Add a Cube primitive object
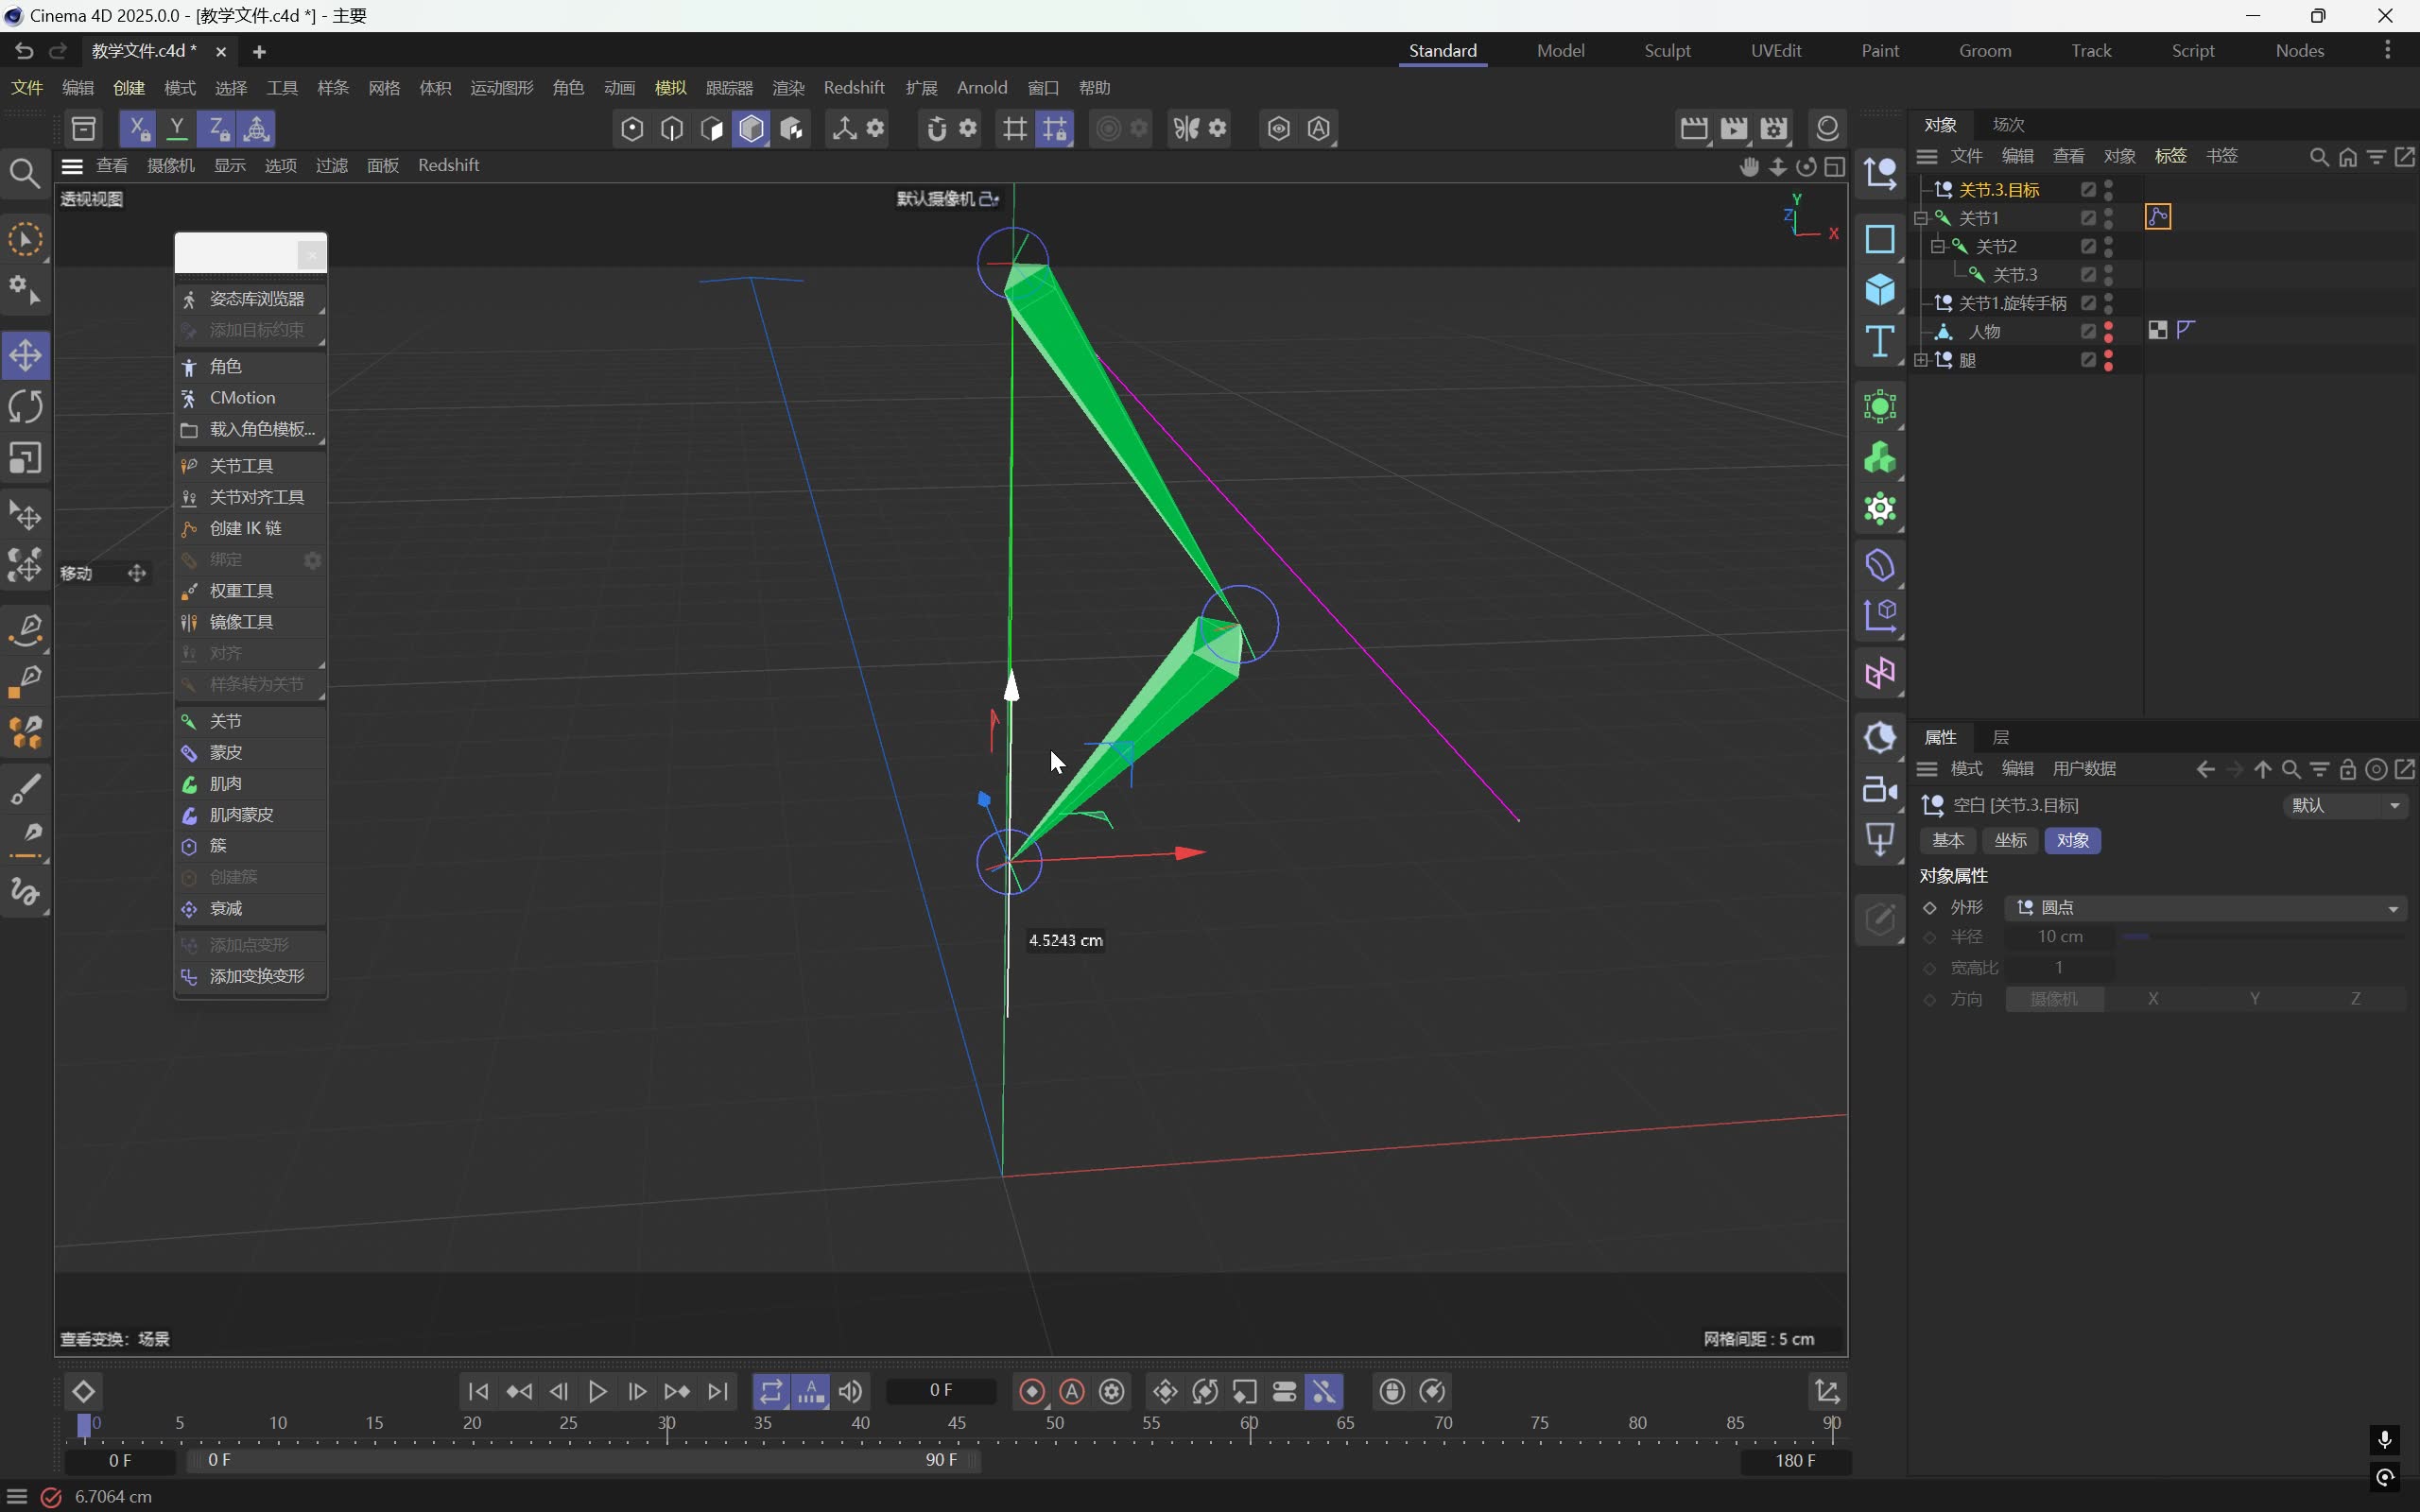 pyautogui.click(x=1879, y=291)
